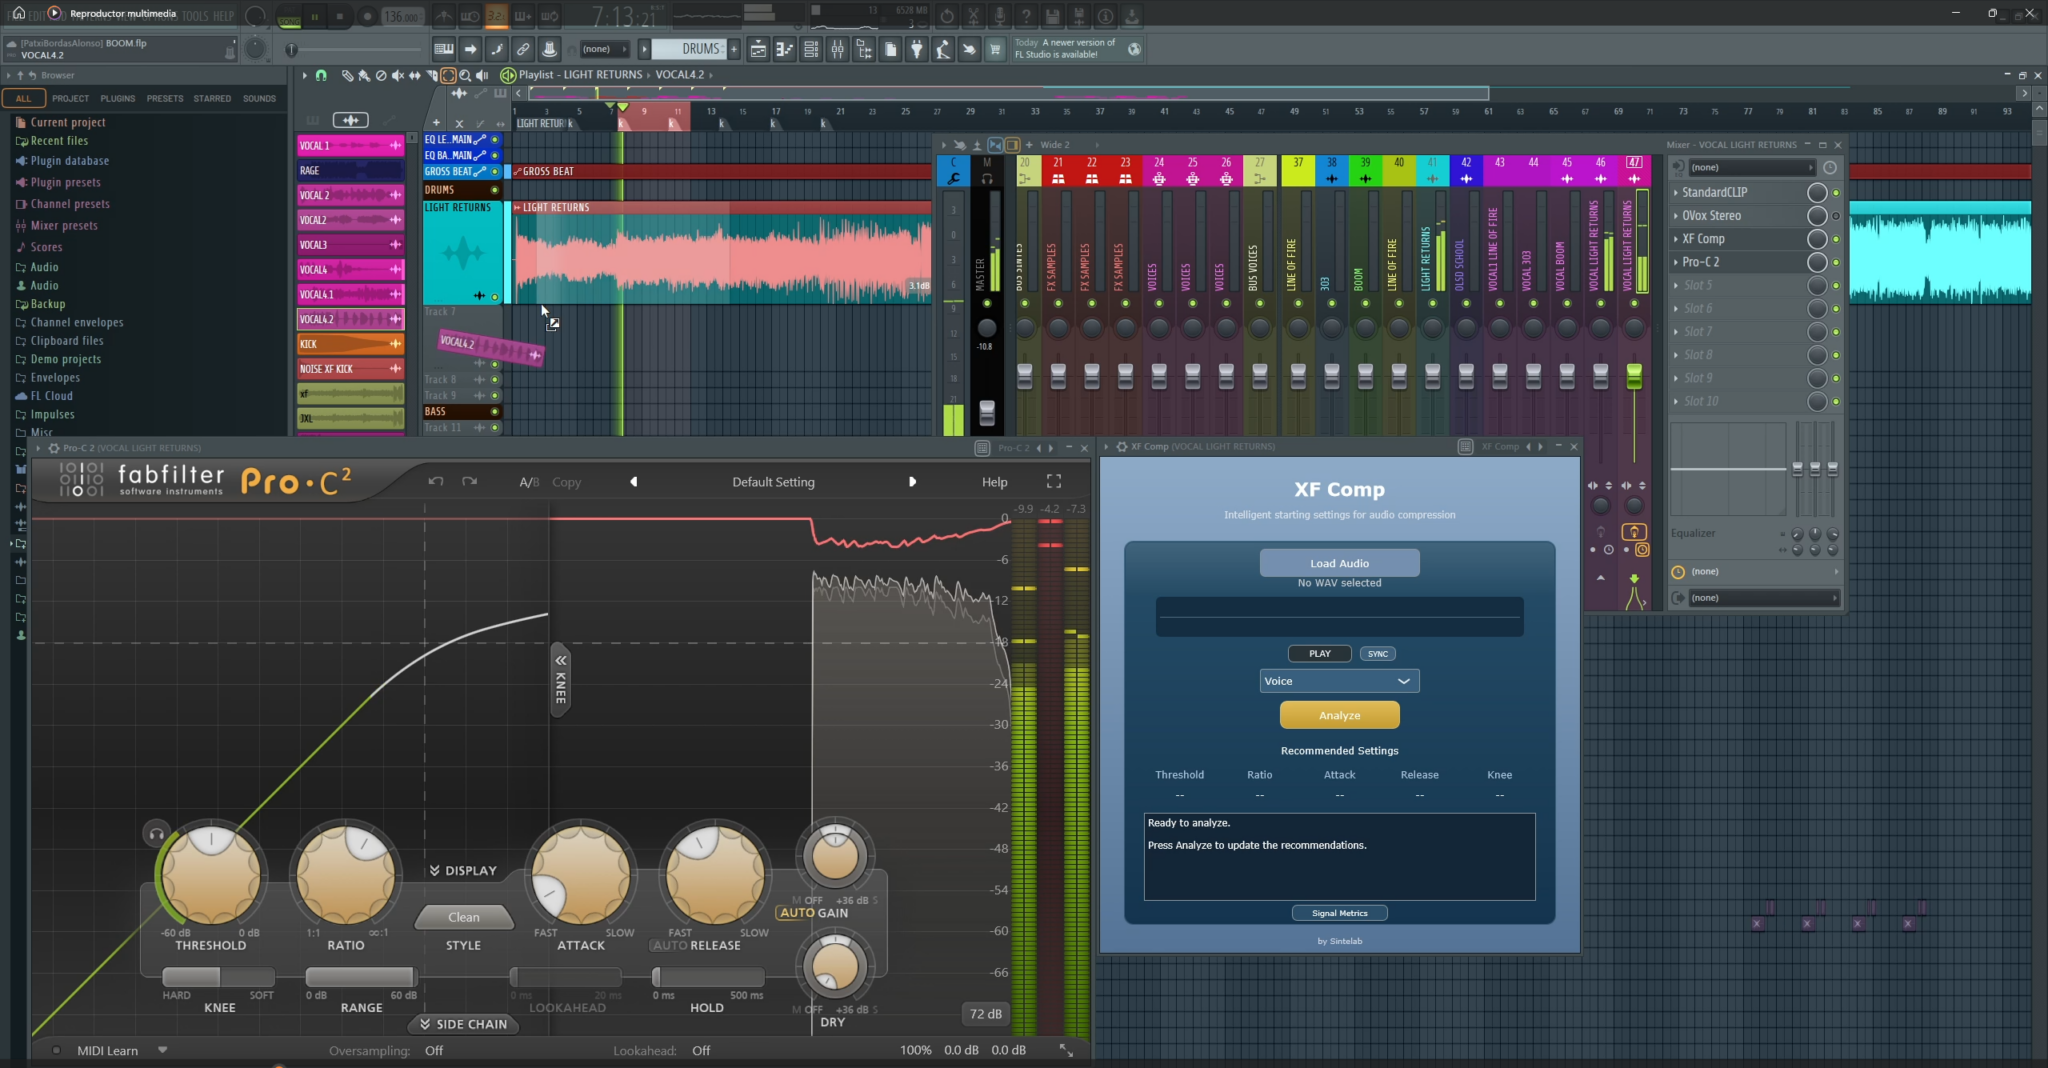Open the channel rack toolbar icon
The height and width of the screenshot is (1068, 2048).
[811, 49]
